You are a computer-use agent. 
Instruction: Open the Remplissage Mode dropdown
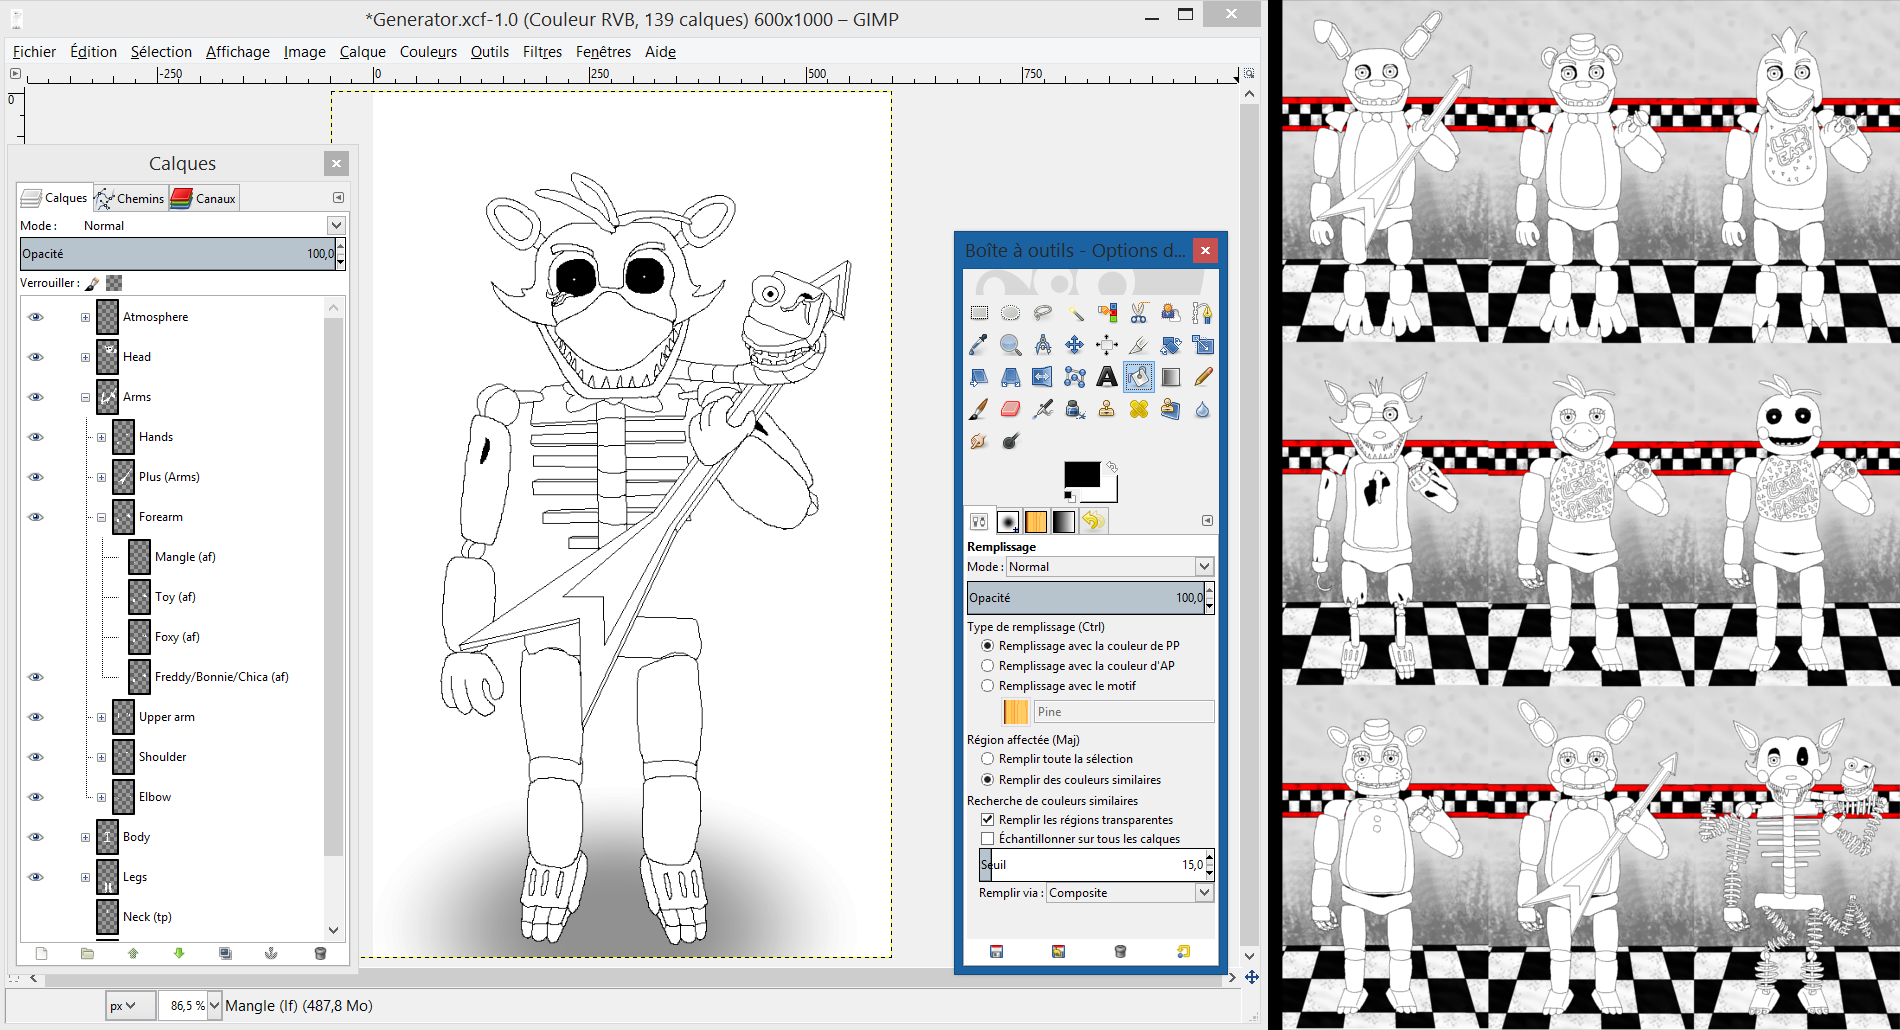1204,567
